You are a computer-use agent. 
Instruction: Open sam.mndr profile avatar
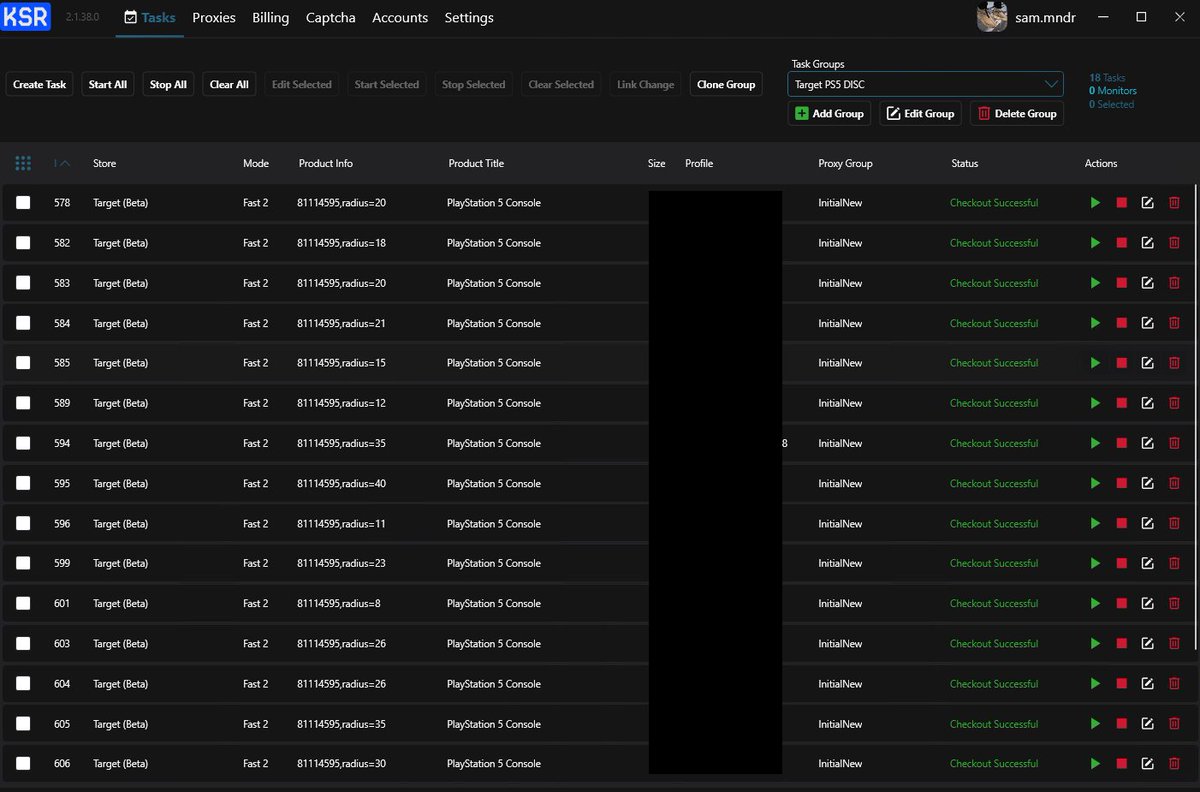(992, 18)
